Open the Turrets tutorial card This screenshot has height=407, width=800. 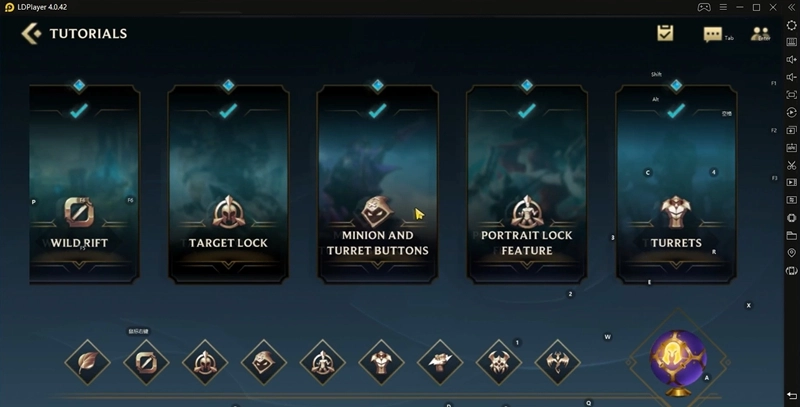(x=676, y=185)
